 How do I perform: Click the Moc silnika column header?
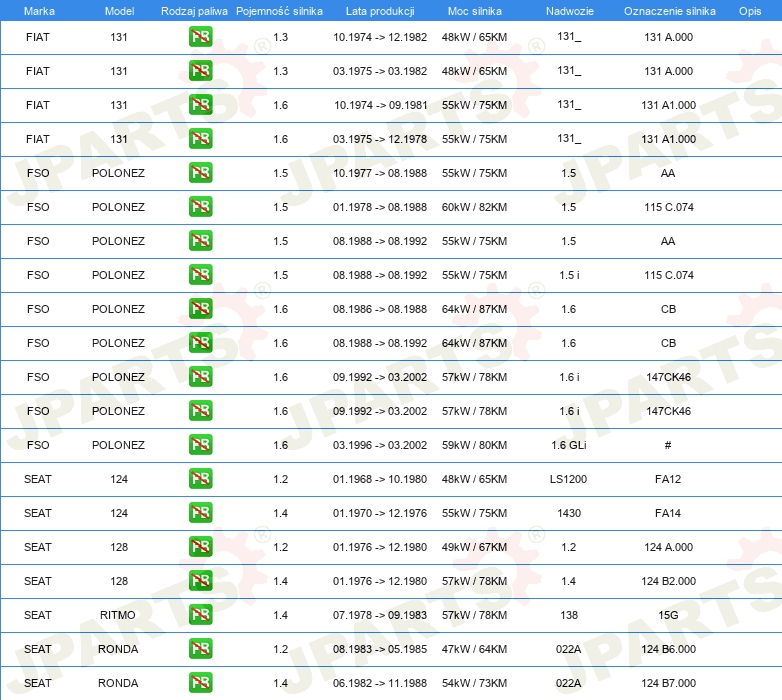[x=474, y=11]
